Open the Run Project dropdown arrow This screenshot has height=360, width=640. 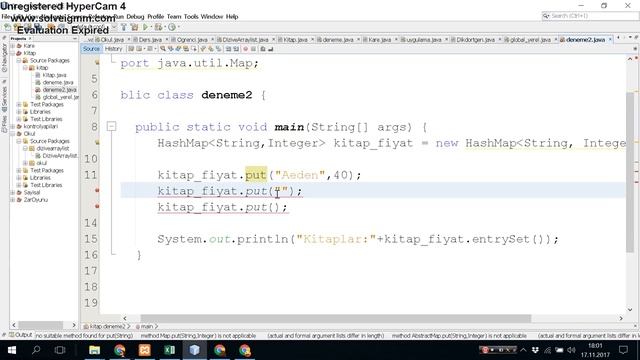151,27
